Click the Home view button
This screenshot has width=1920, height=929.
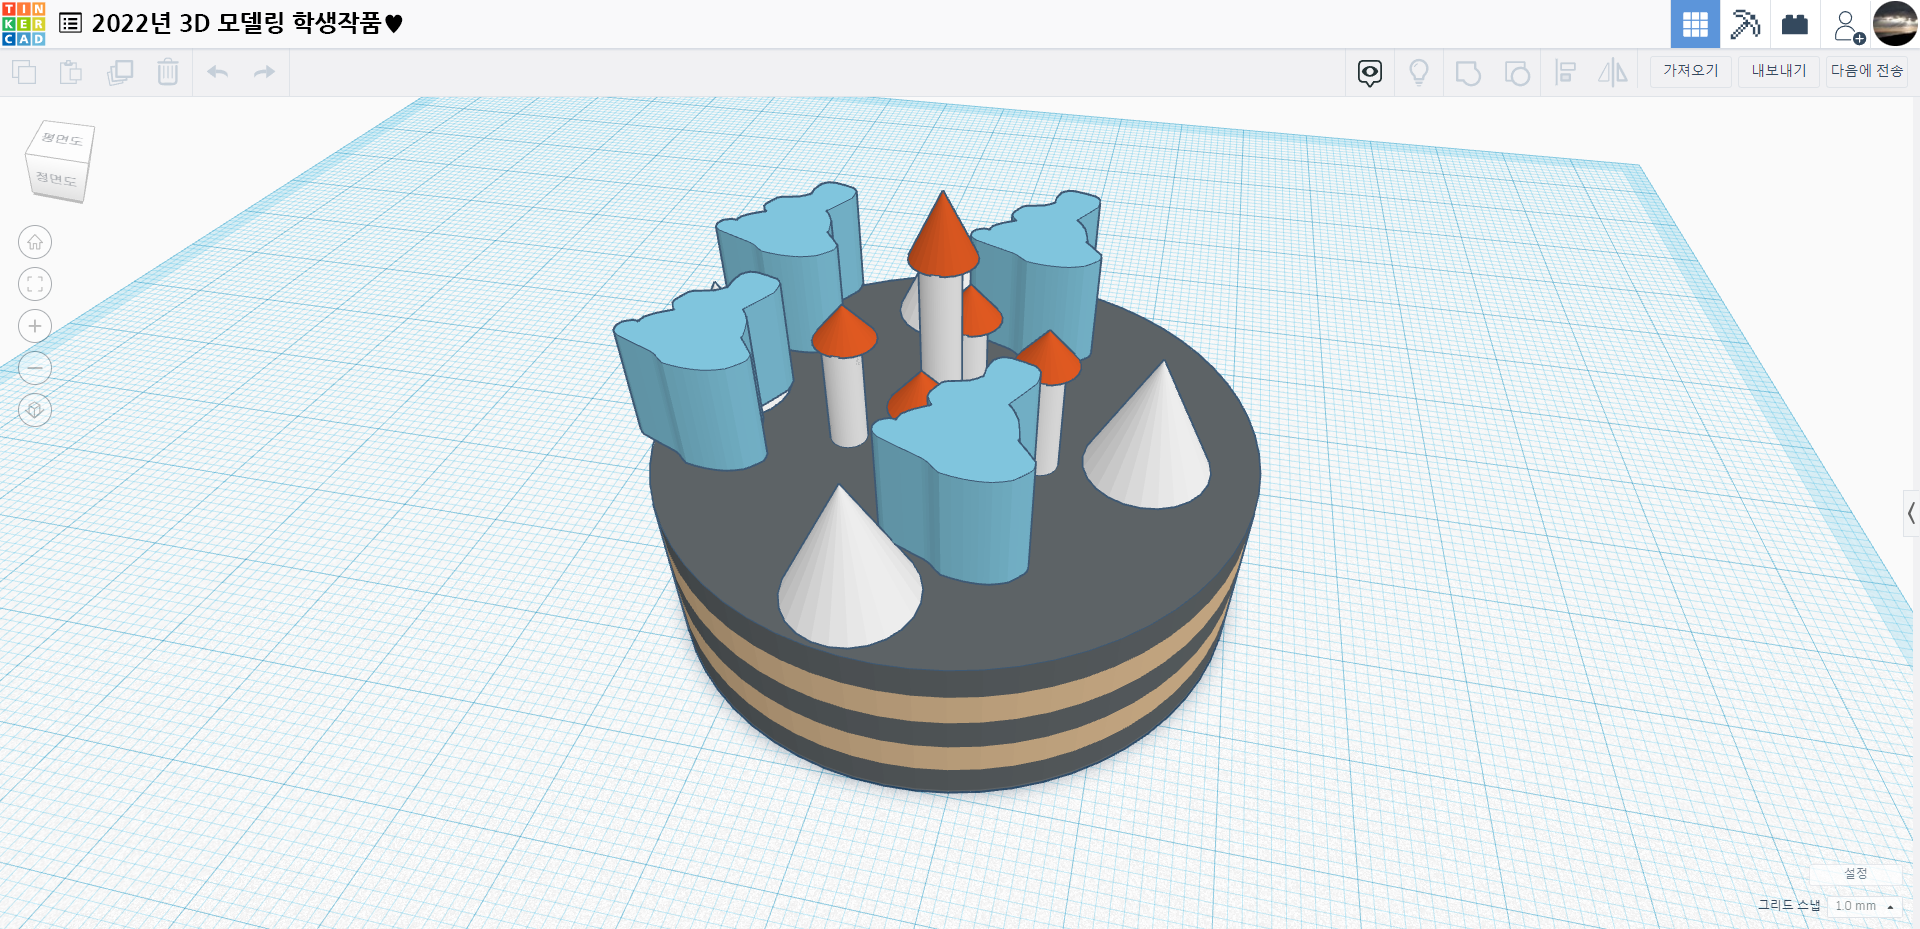tap(35, 242)
